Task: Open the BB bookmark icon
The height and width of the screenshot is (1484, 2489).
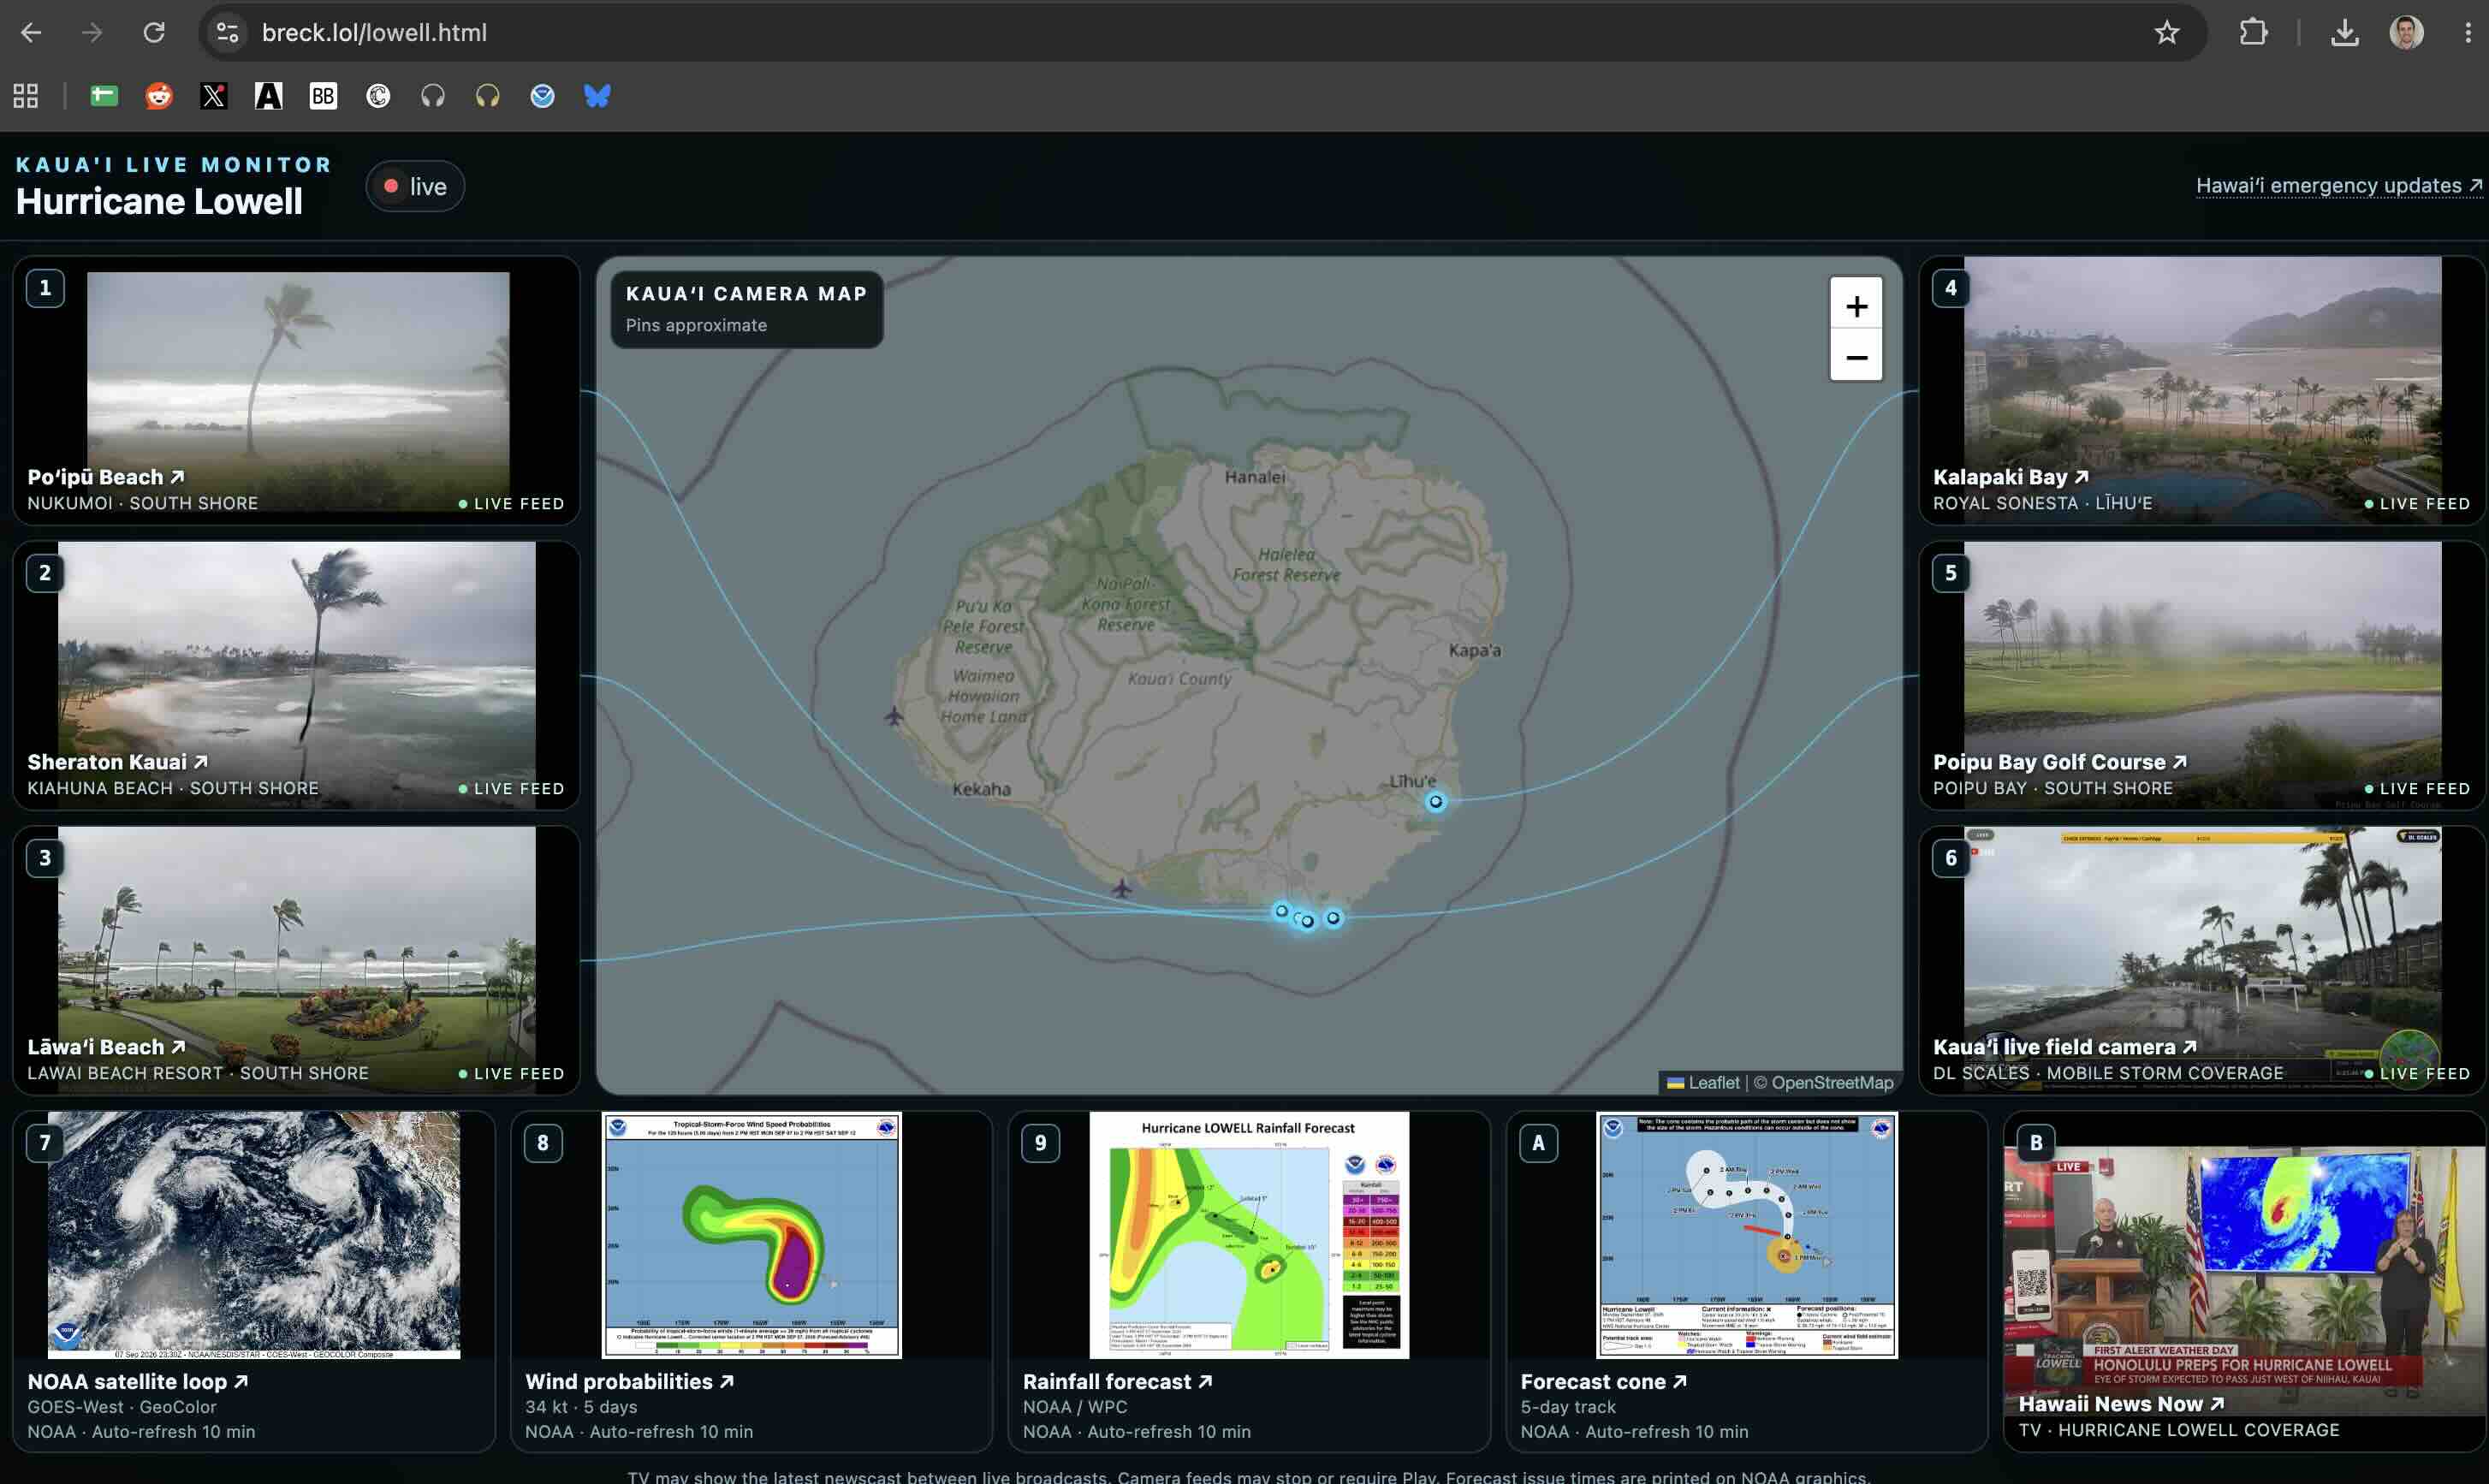Action: pyautogui.click(x=323, y=96)
